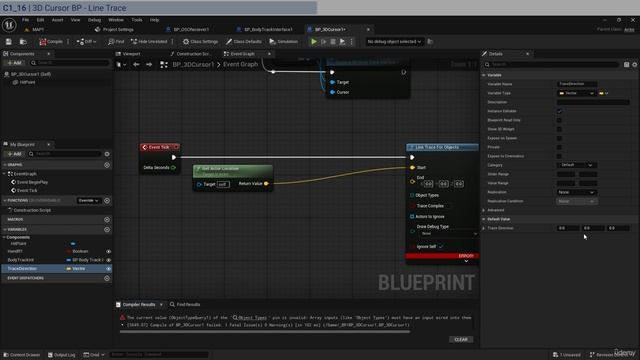
Task: Click the My Blueprint settings gear
Action: tap(107, 154)
